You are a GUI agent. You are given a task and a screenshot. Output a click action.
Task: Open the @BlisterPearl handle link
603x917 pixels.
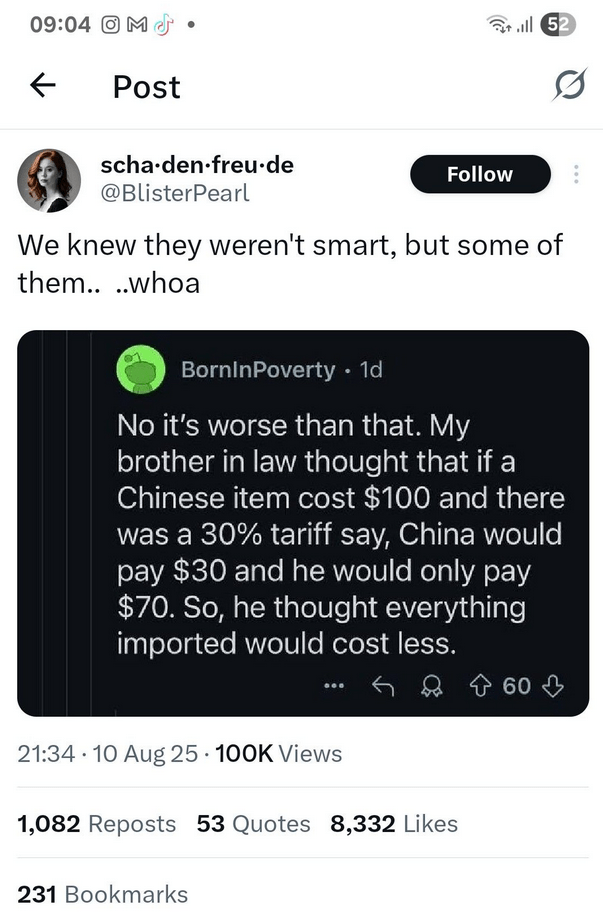click(176, 193)
